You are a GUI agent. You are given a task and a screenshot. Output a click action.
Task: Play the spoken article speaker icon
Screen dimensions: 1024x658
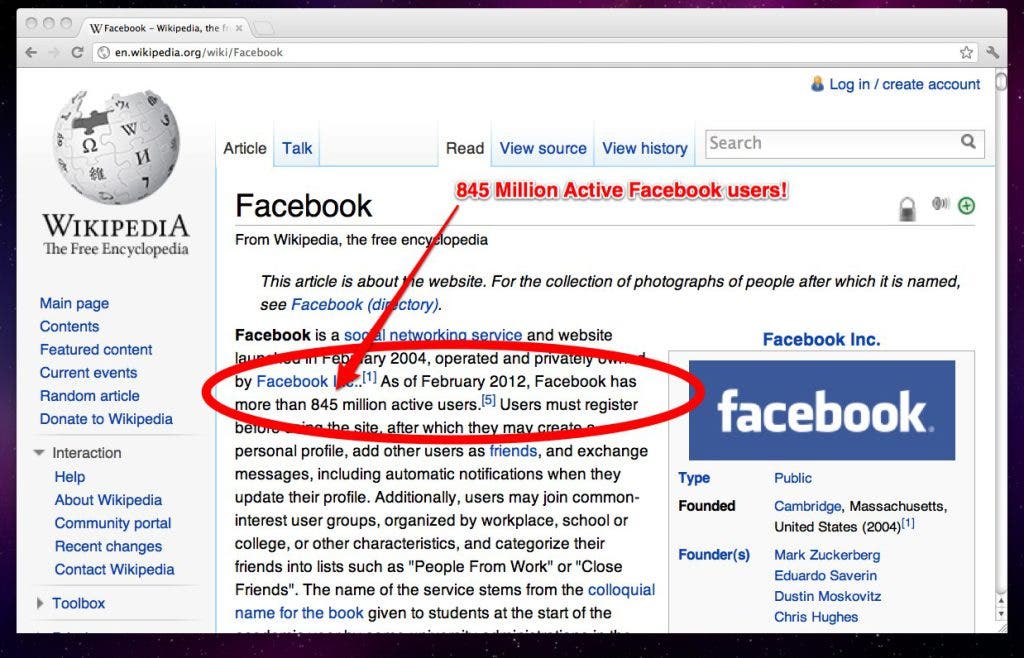point(939,205)
